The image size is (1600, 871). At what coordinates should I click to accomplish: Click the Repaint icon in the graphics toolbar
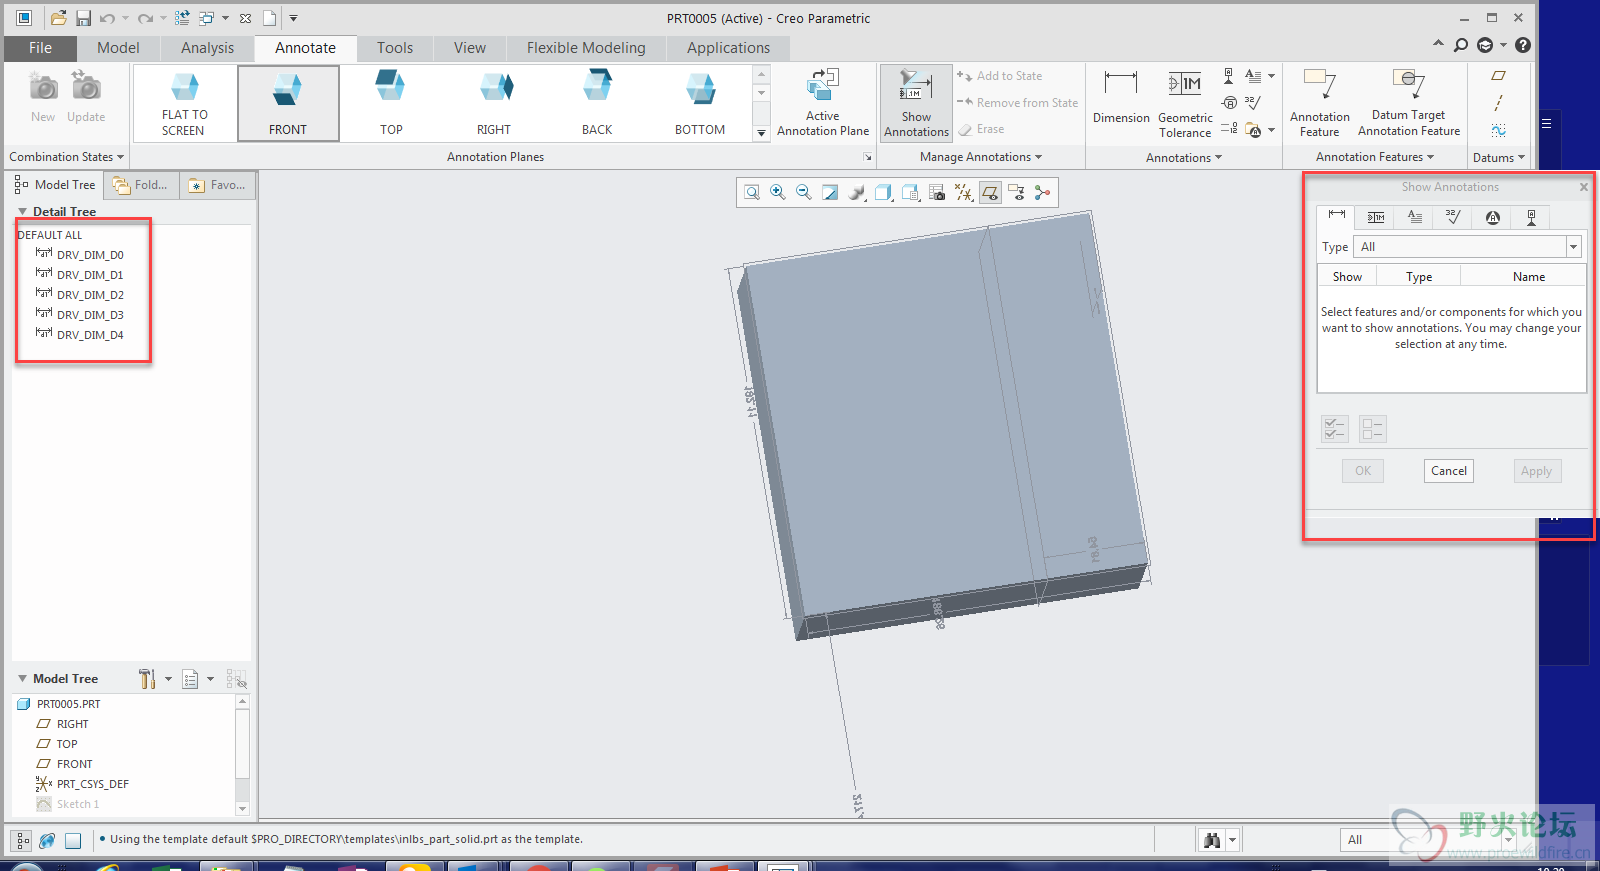(830, 192)
